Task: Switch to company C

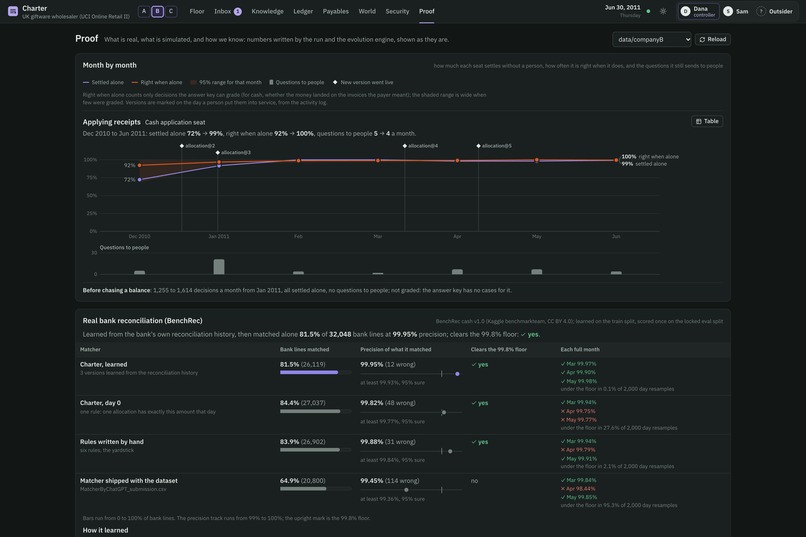Action: tap(171, 11)
